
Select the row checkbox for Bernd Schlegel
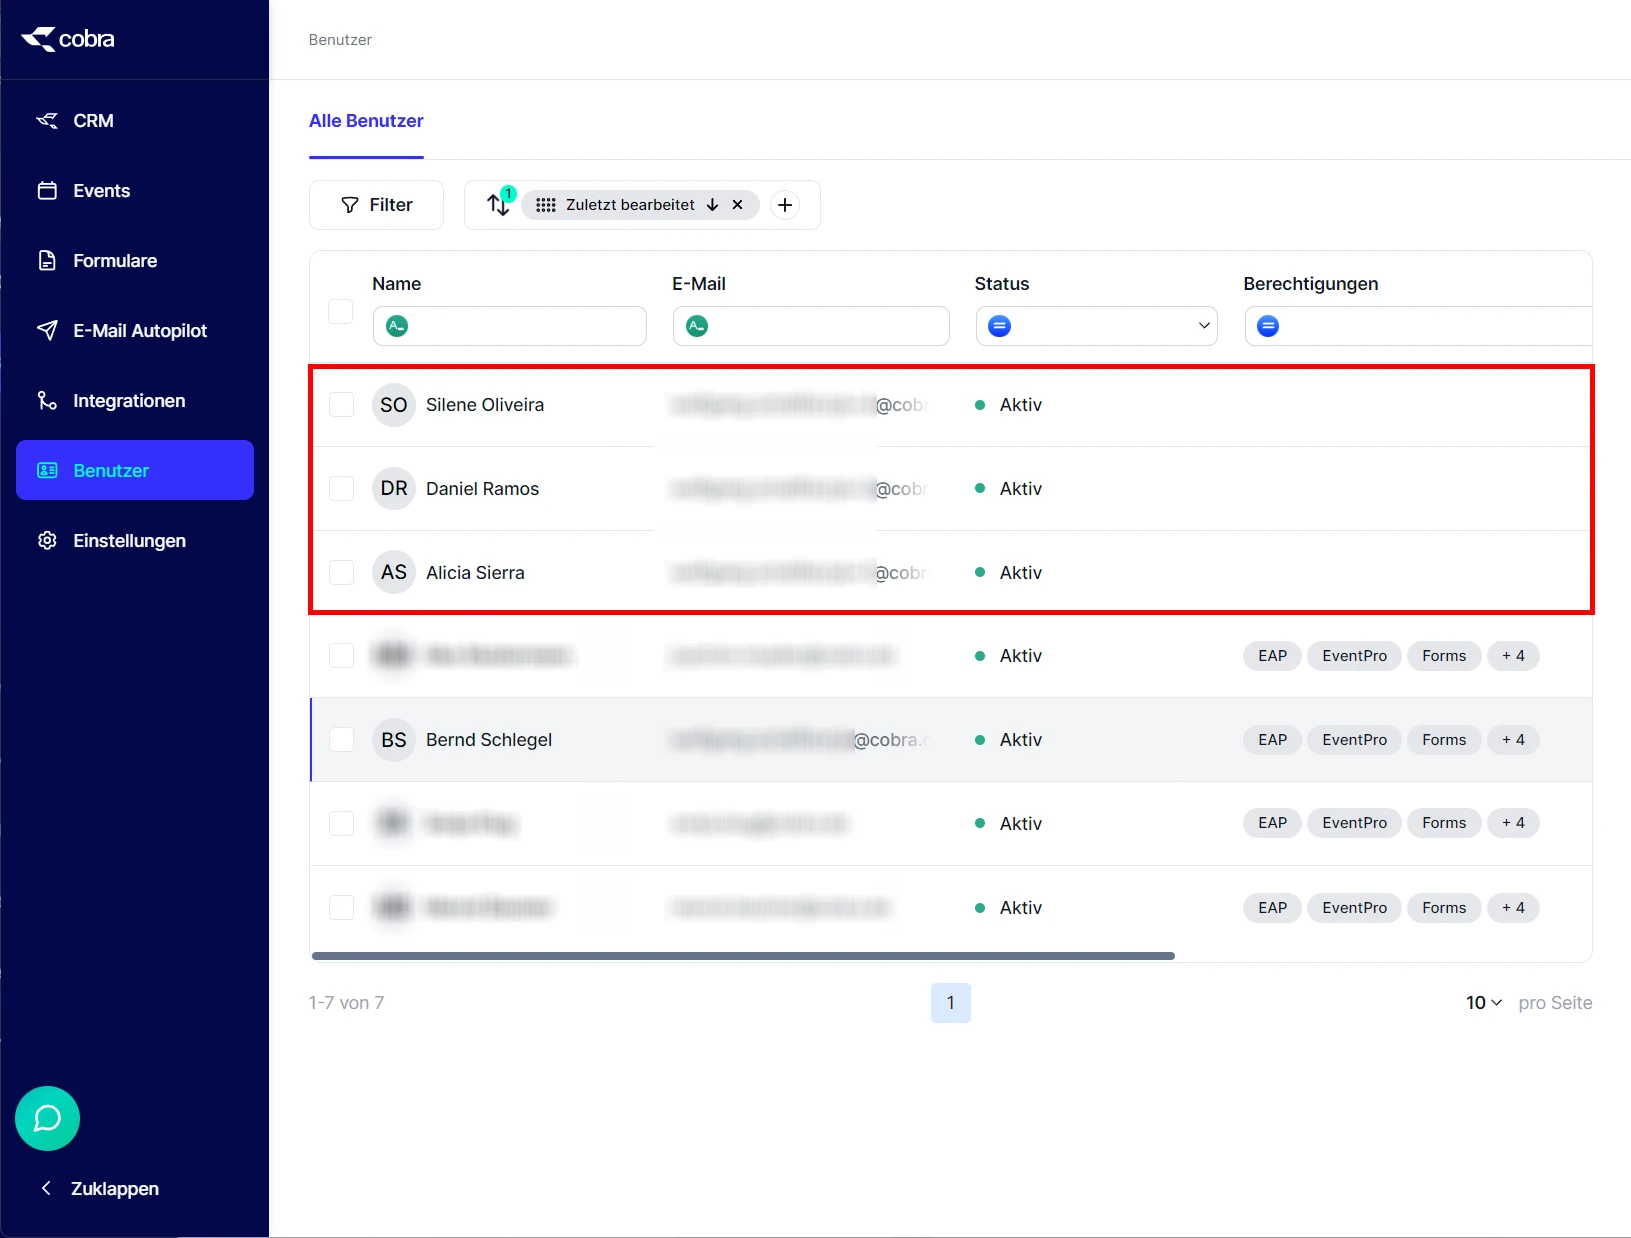tap(341, 739)
